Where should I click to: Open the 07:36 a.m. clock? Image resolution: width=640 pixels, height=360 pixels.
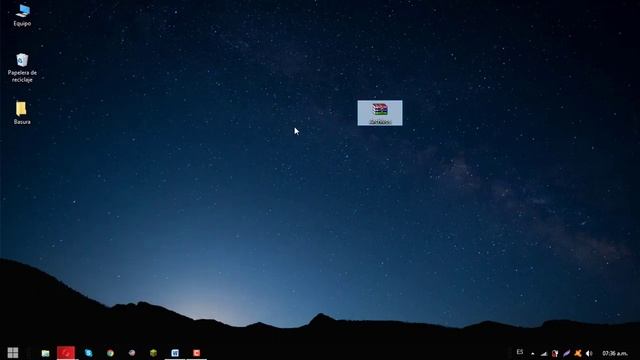click(615, 353)
